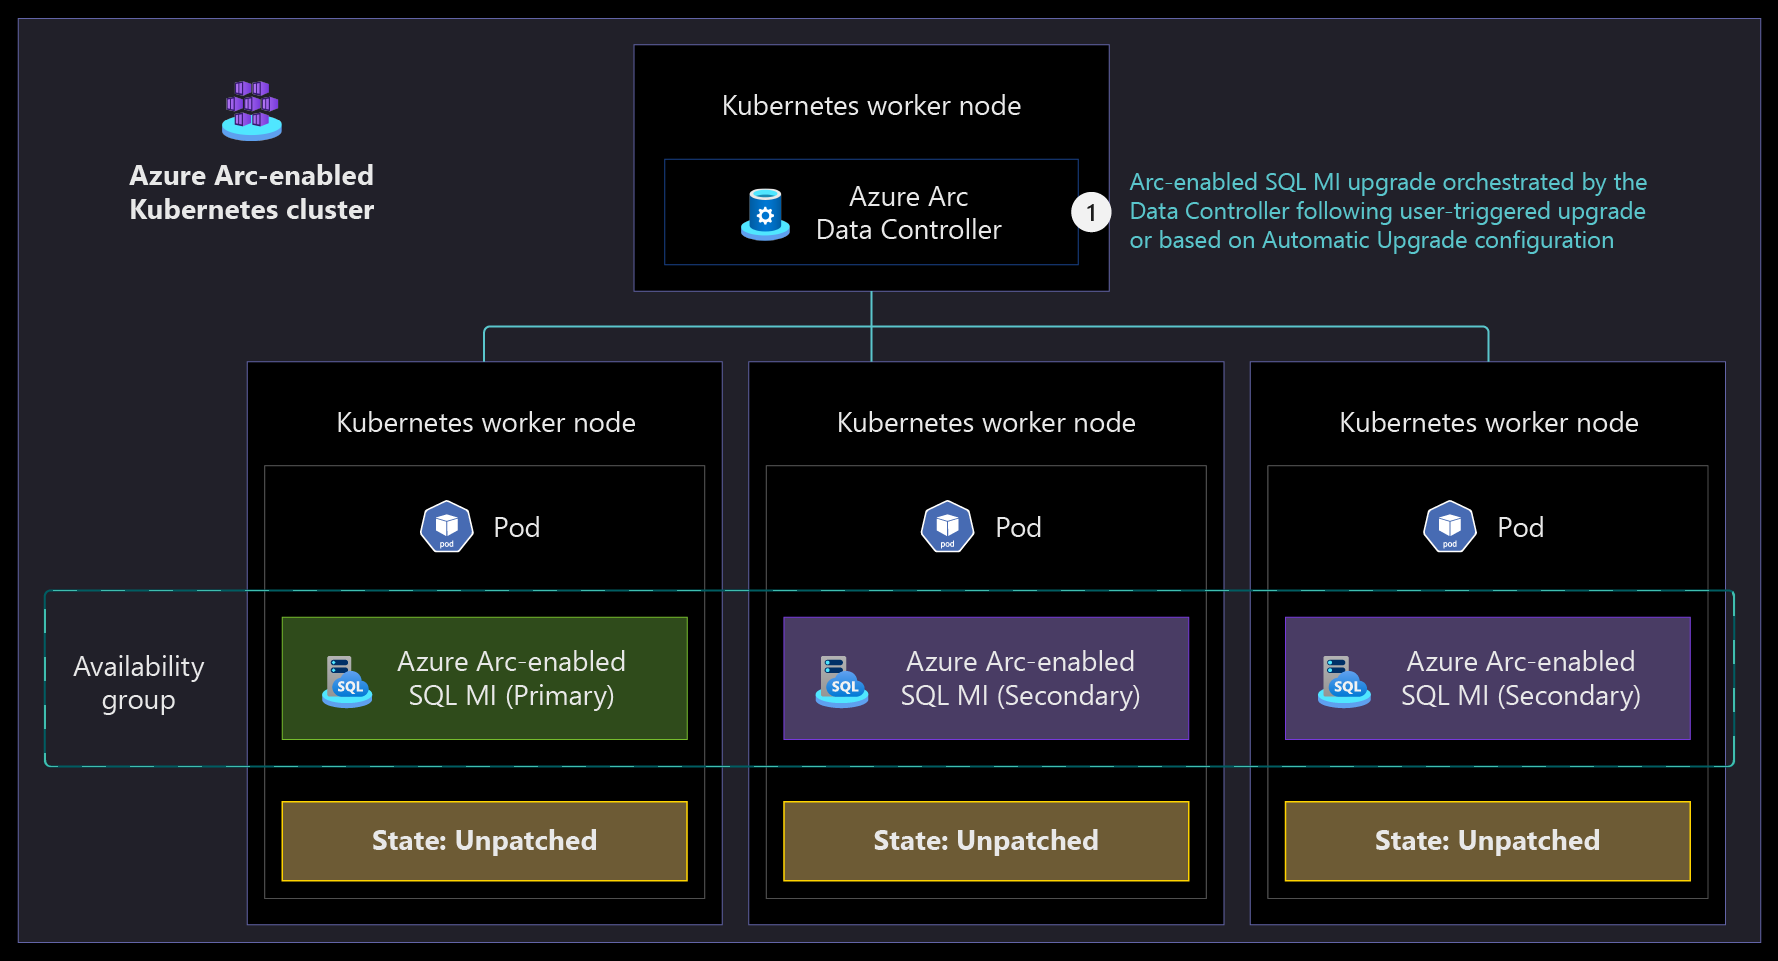Viewport: 1778px width, 961px height.
Task: Click the Azure Arc-enabled Kubernetes cluster heading
Action: click(252, 192)
